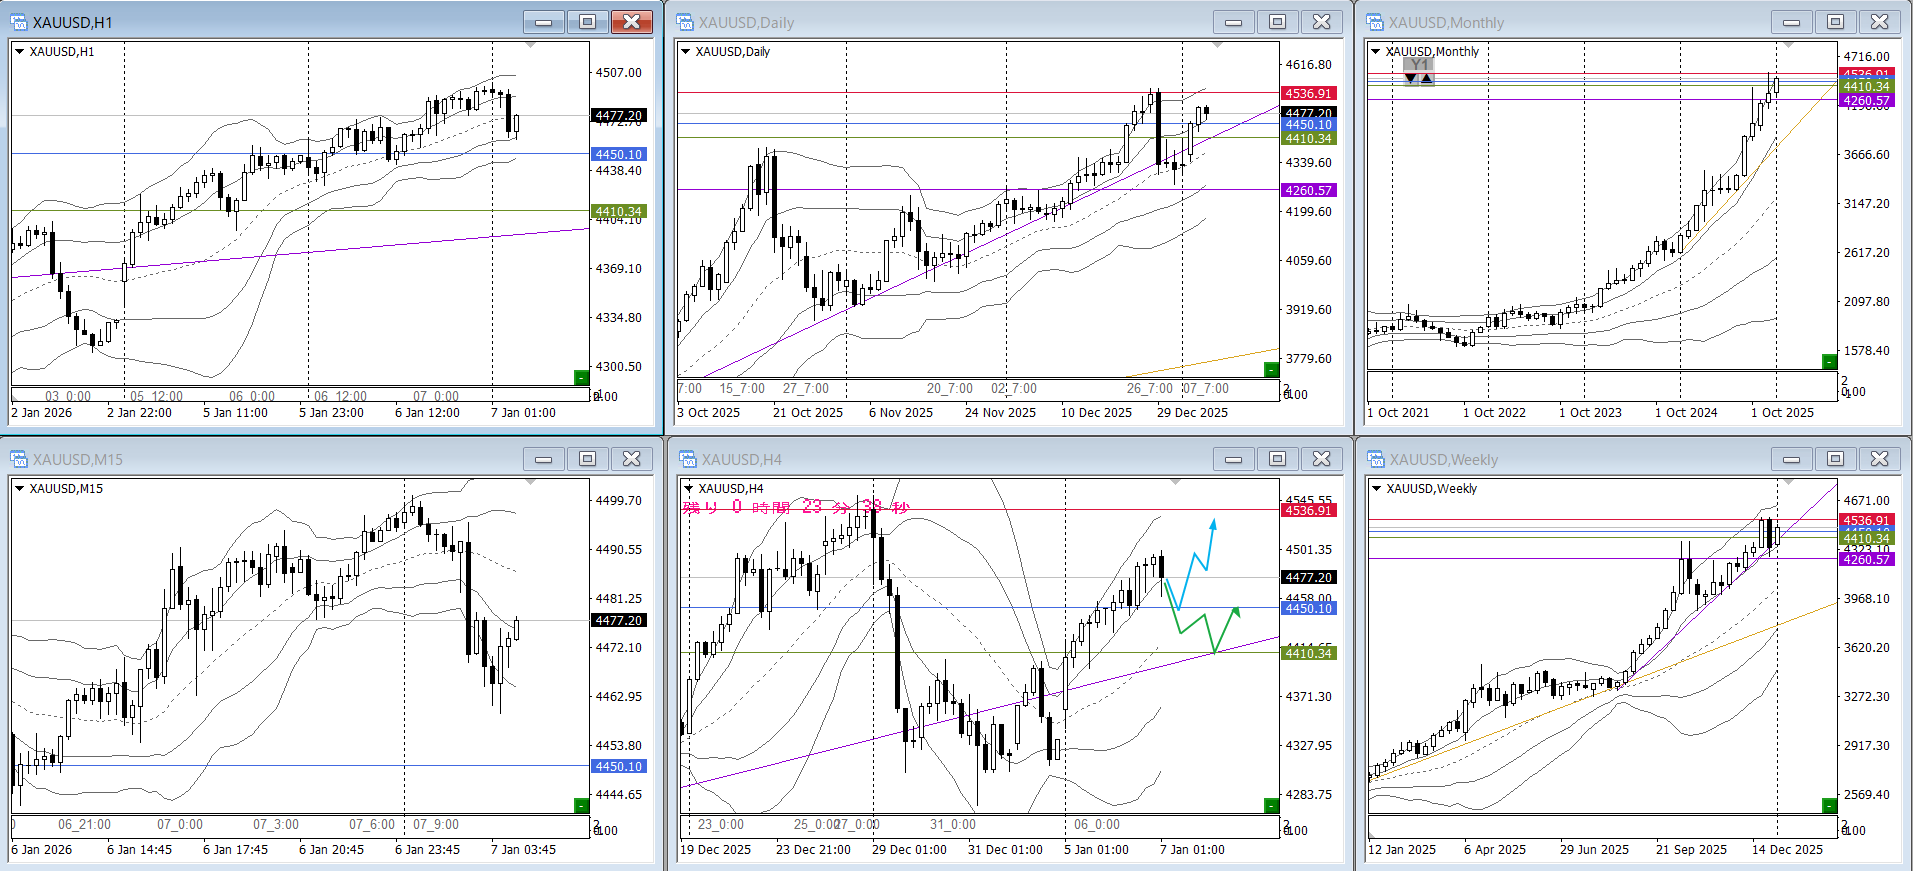Toggle green indicator square on H1 chart
1913x871 pixels.
pos(581,377)
